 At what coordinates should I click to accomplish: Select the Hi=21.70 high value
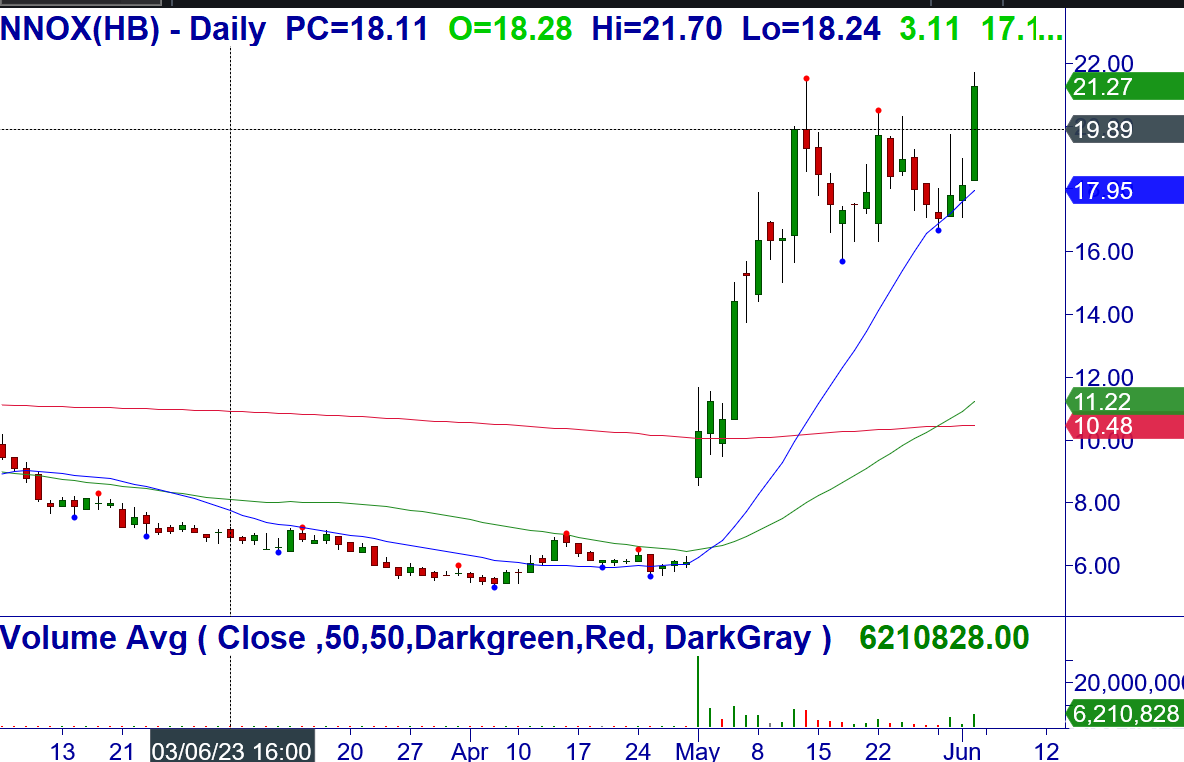click(656, 29)
